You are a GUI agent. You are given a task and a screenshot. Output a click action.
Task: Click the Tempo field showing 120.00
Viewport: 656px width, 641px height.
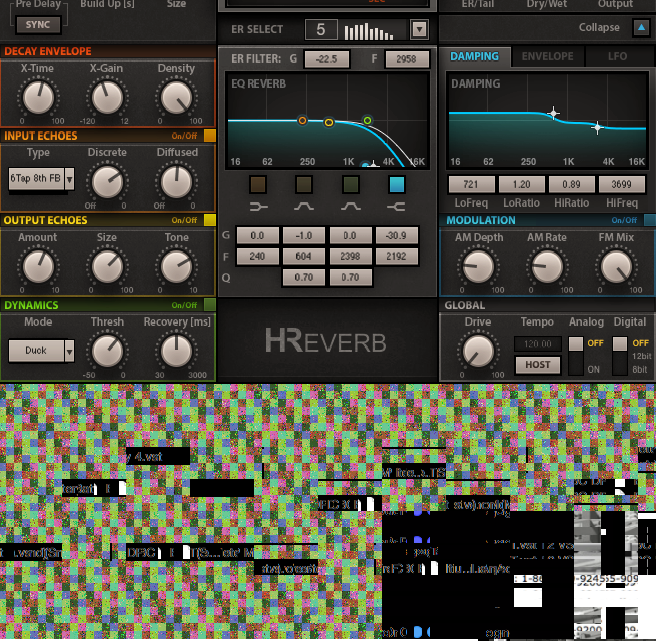tap(538, 344)
